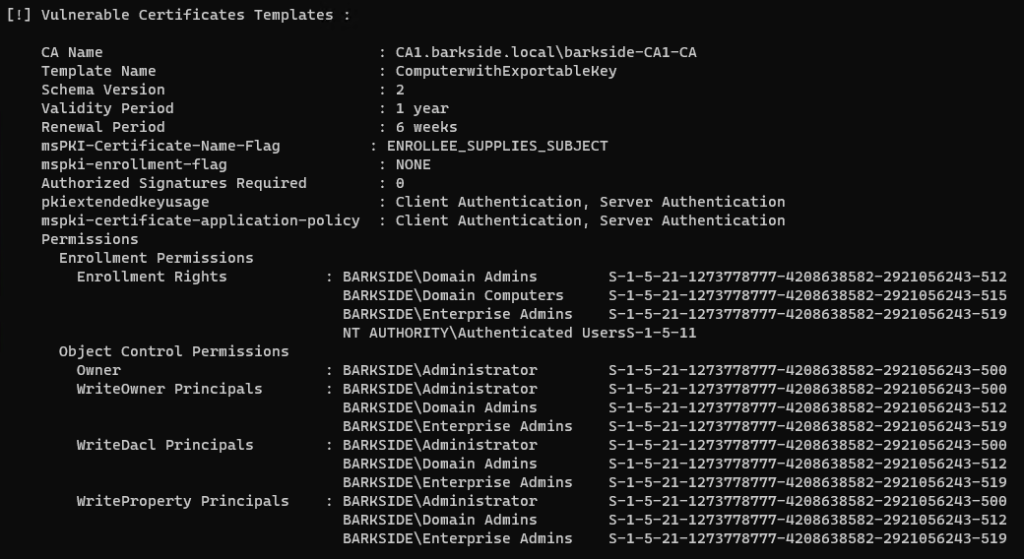
Task: Select the ComputerwithExportableKey template name
Action: click(x=506, y=71)
